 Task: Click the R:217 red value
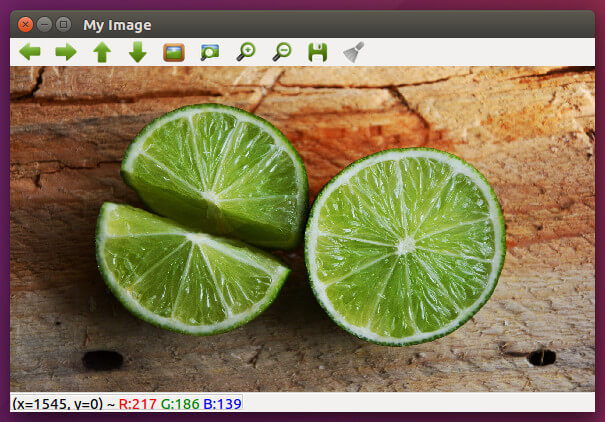pyautogui.click(x=137, y=404)
